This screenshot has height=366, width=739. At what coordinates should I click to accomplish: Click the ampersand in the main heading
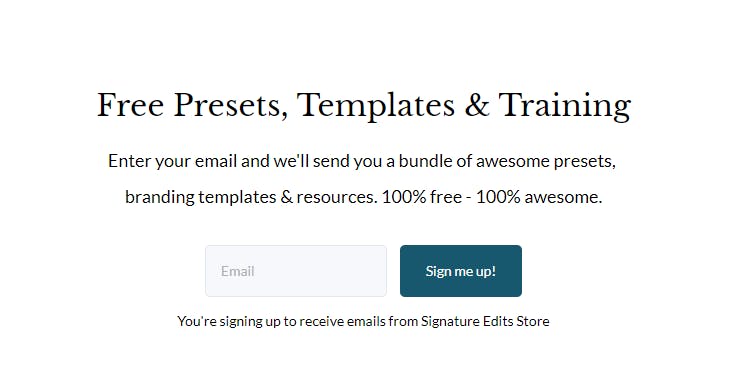(x=476, y=105)
